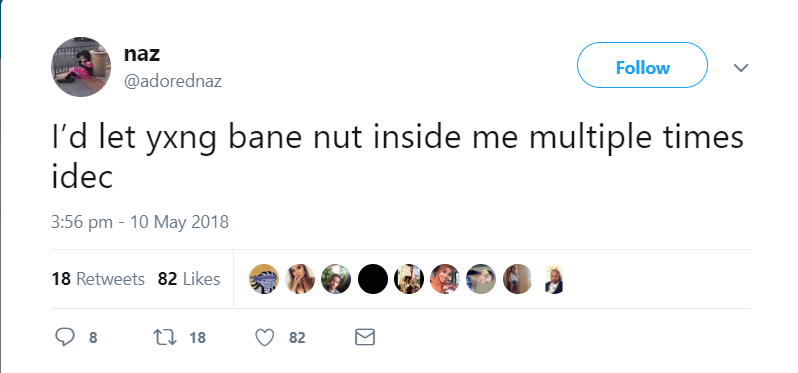Click the last liker avatar on right
The image size is (798, 373).
[554, 279]
